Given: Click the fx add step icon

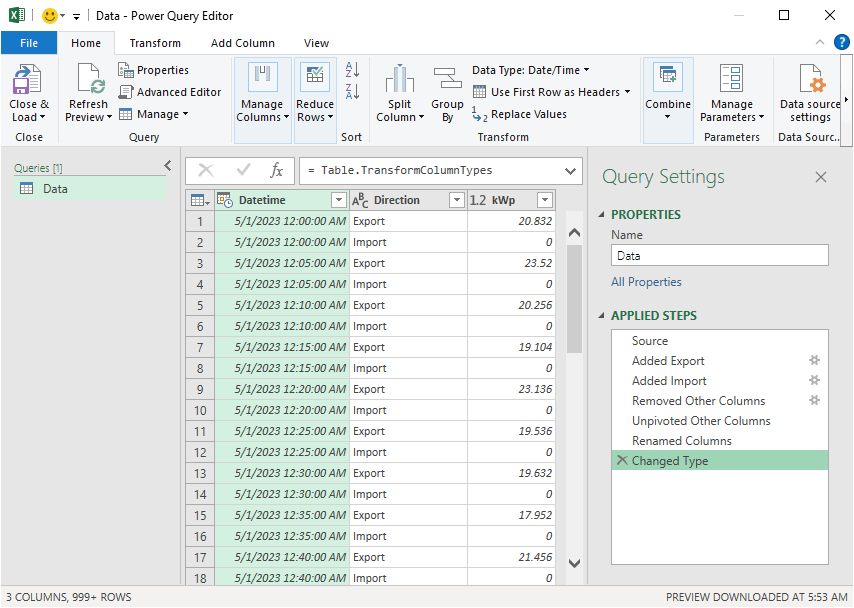Looking at the screenshot, I should pyautogui.click(x=277, y=171).
